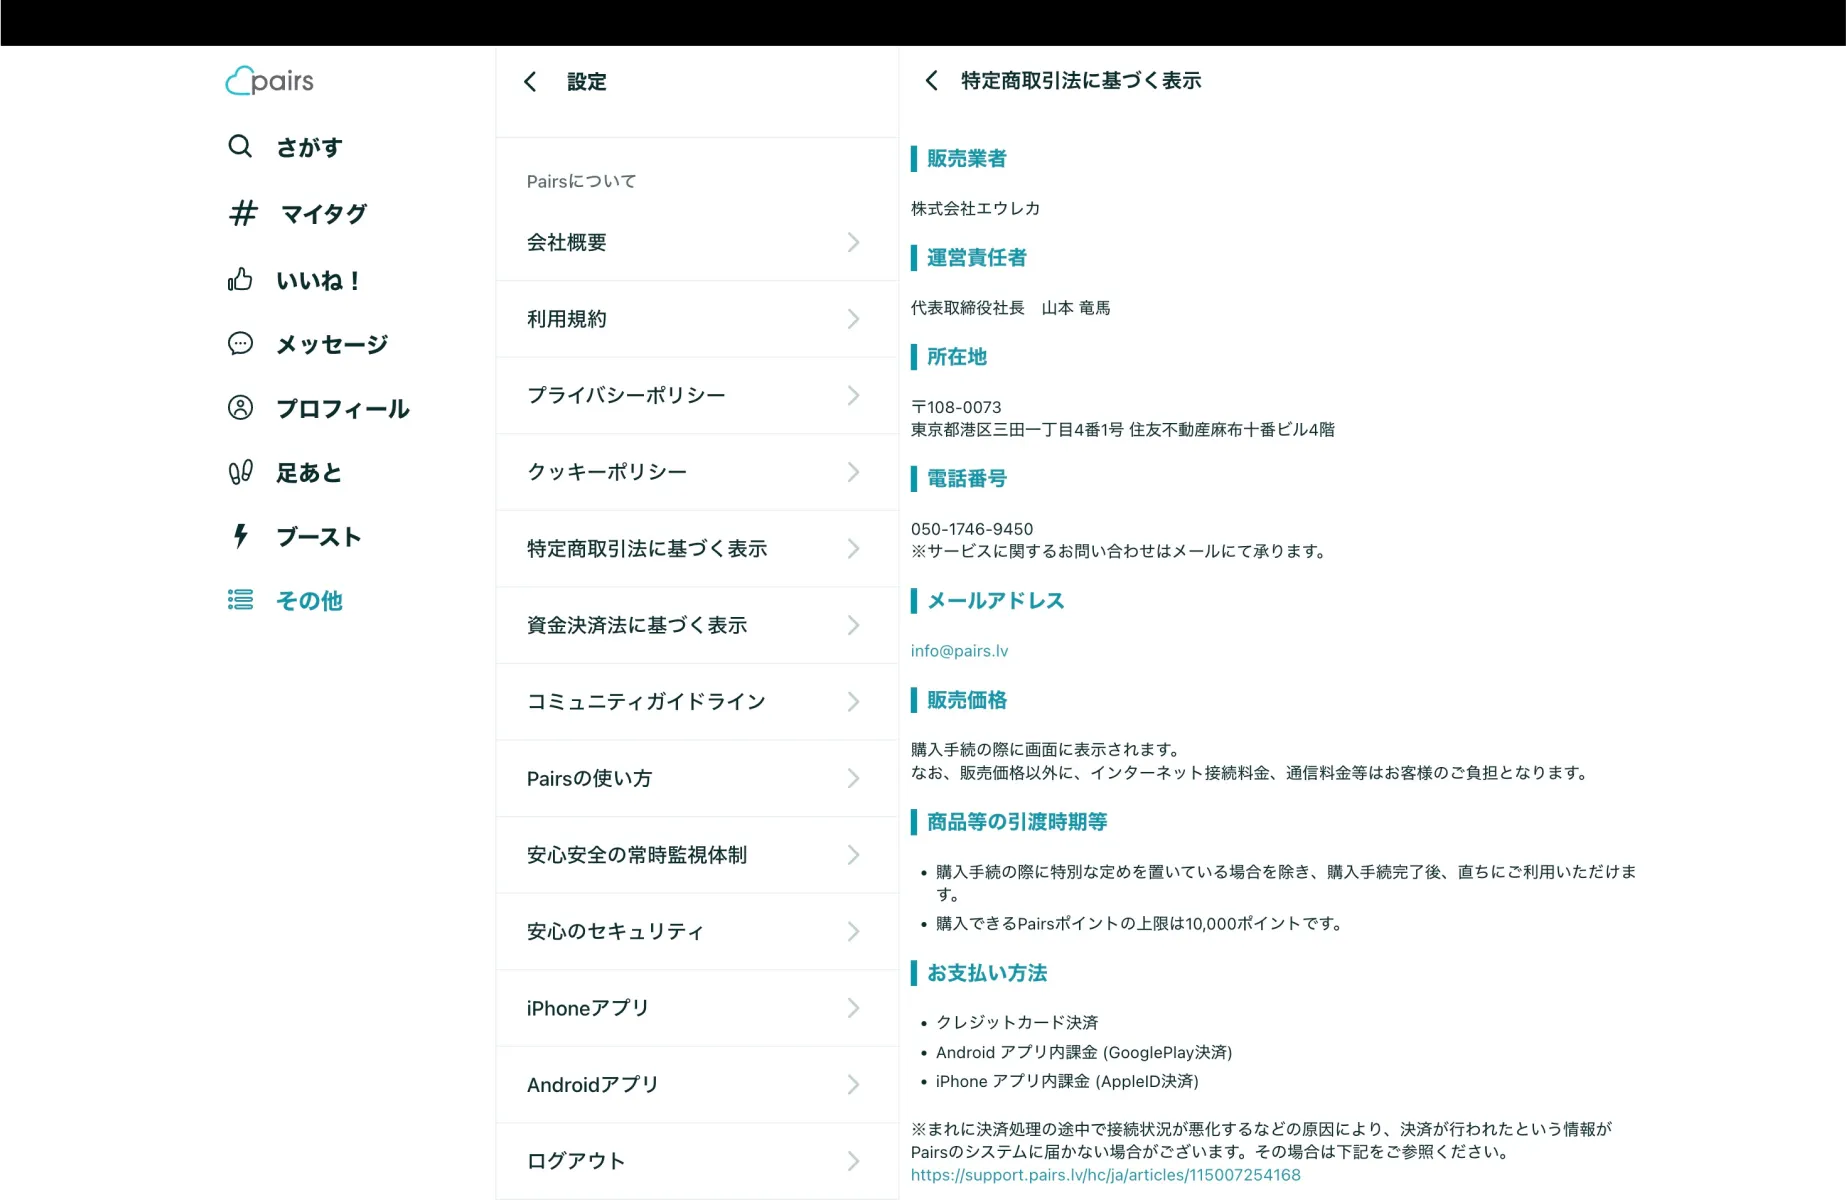Click the chevron on 資金決済法に基づく表示 row

point(853,625)
